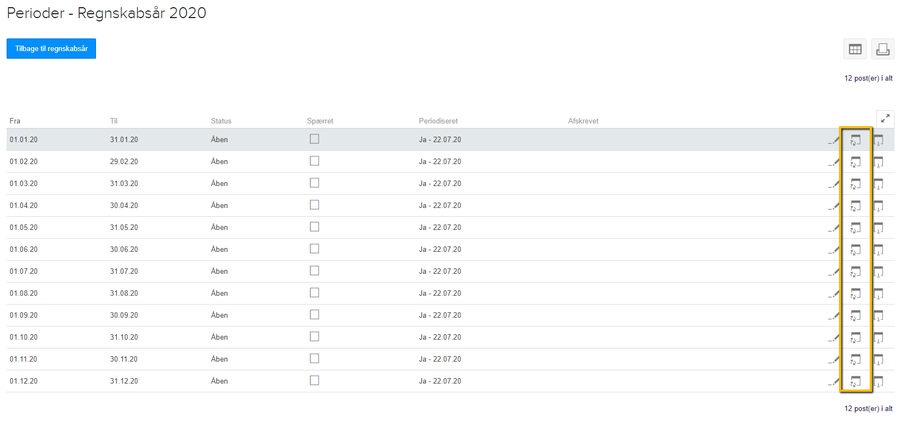Sort by the Periodiseret column header
The image size is (900, 422).
point(438,121)
